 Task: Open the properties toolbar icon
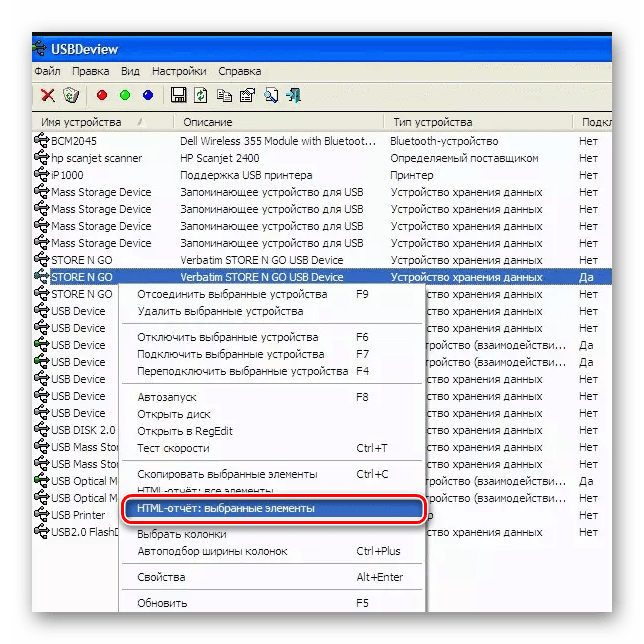pos(245,96)
